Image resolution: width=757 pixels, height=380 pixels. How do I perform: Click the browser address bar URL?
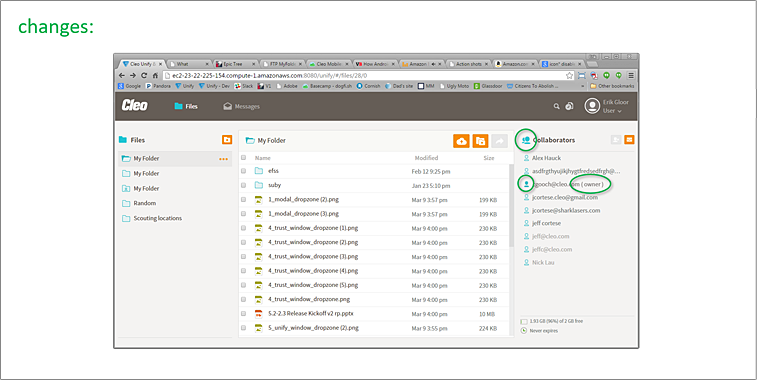[269, 76]
